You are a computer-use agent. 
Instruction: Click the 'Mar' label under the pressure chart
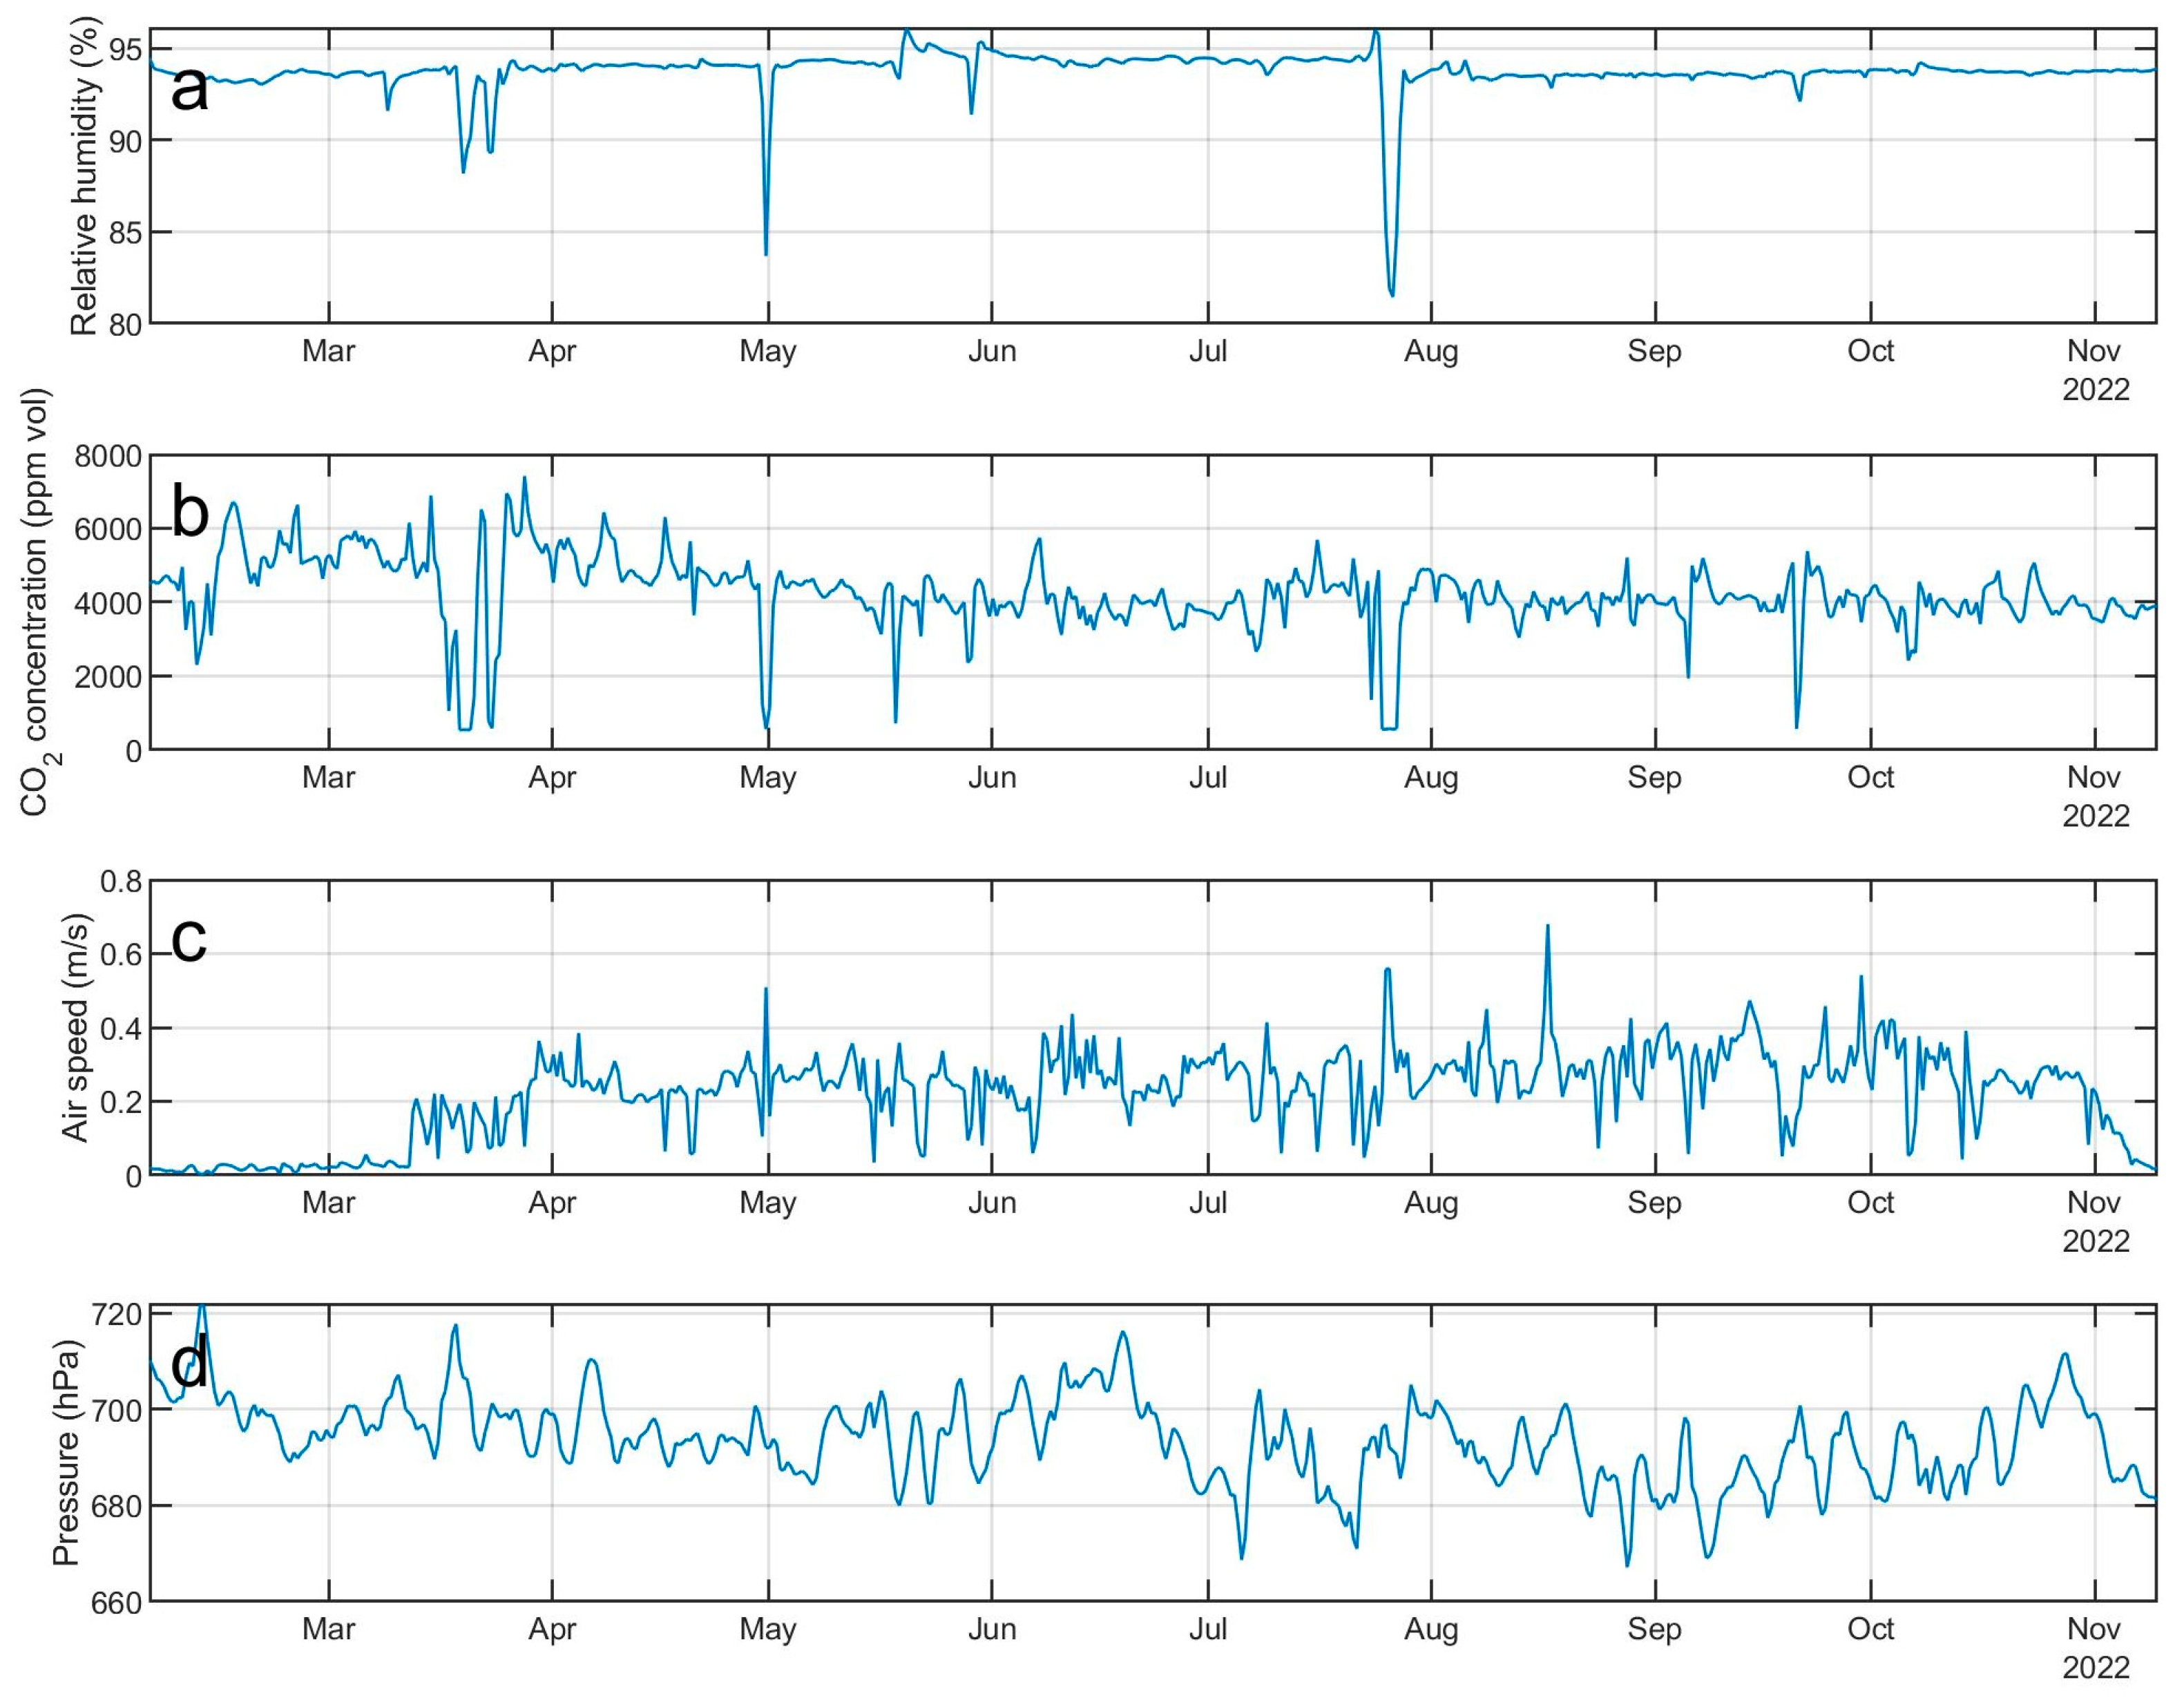(328, 1629)
